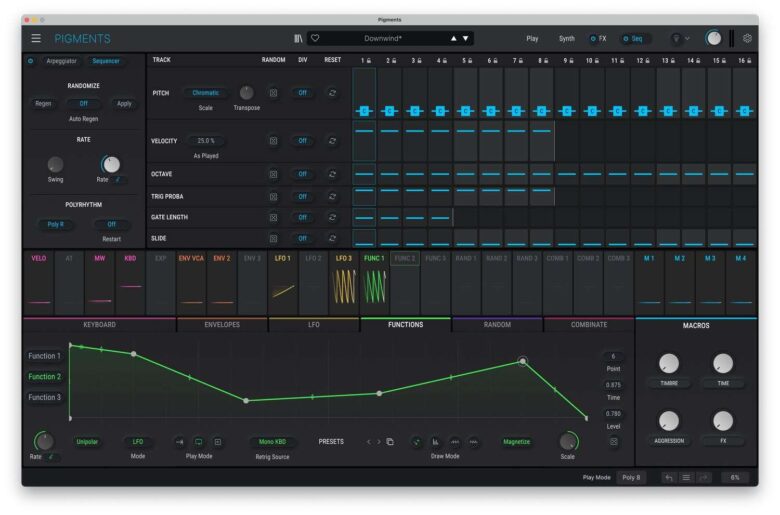Select Function 3

pos(45,397)
